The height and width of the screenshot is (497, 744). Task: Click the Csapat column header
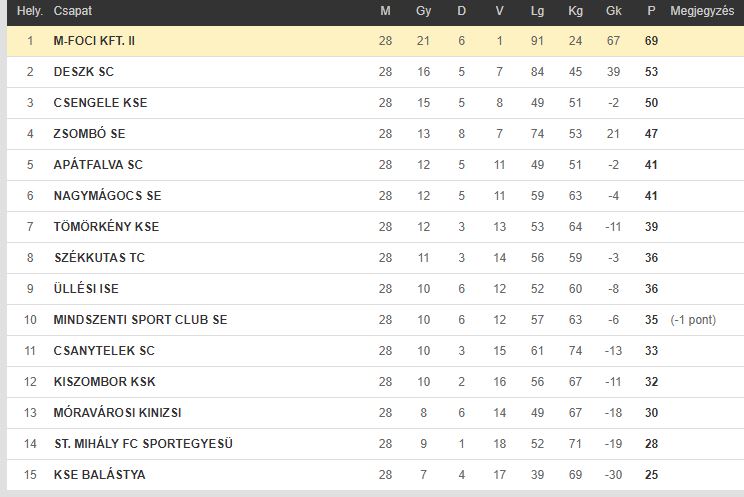[73, 11]
